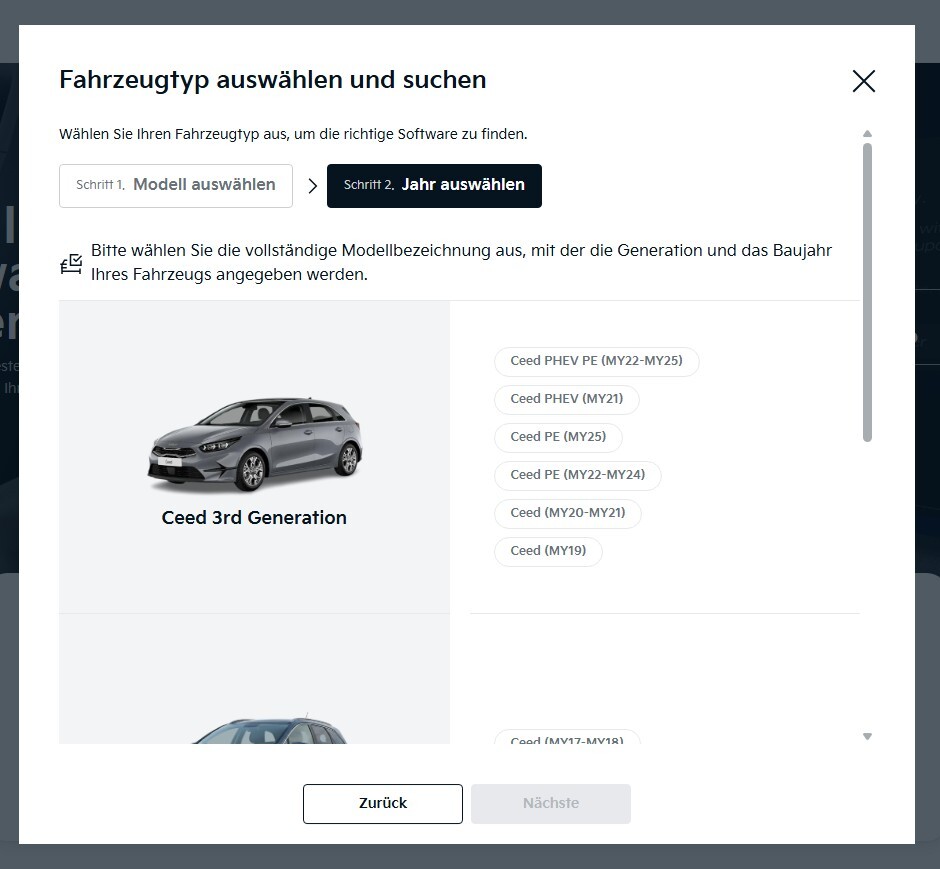Select the Schritt 2 Jahr auswählen step
Screen dimensions: 940x869
coord(434,186)
